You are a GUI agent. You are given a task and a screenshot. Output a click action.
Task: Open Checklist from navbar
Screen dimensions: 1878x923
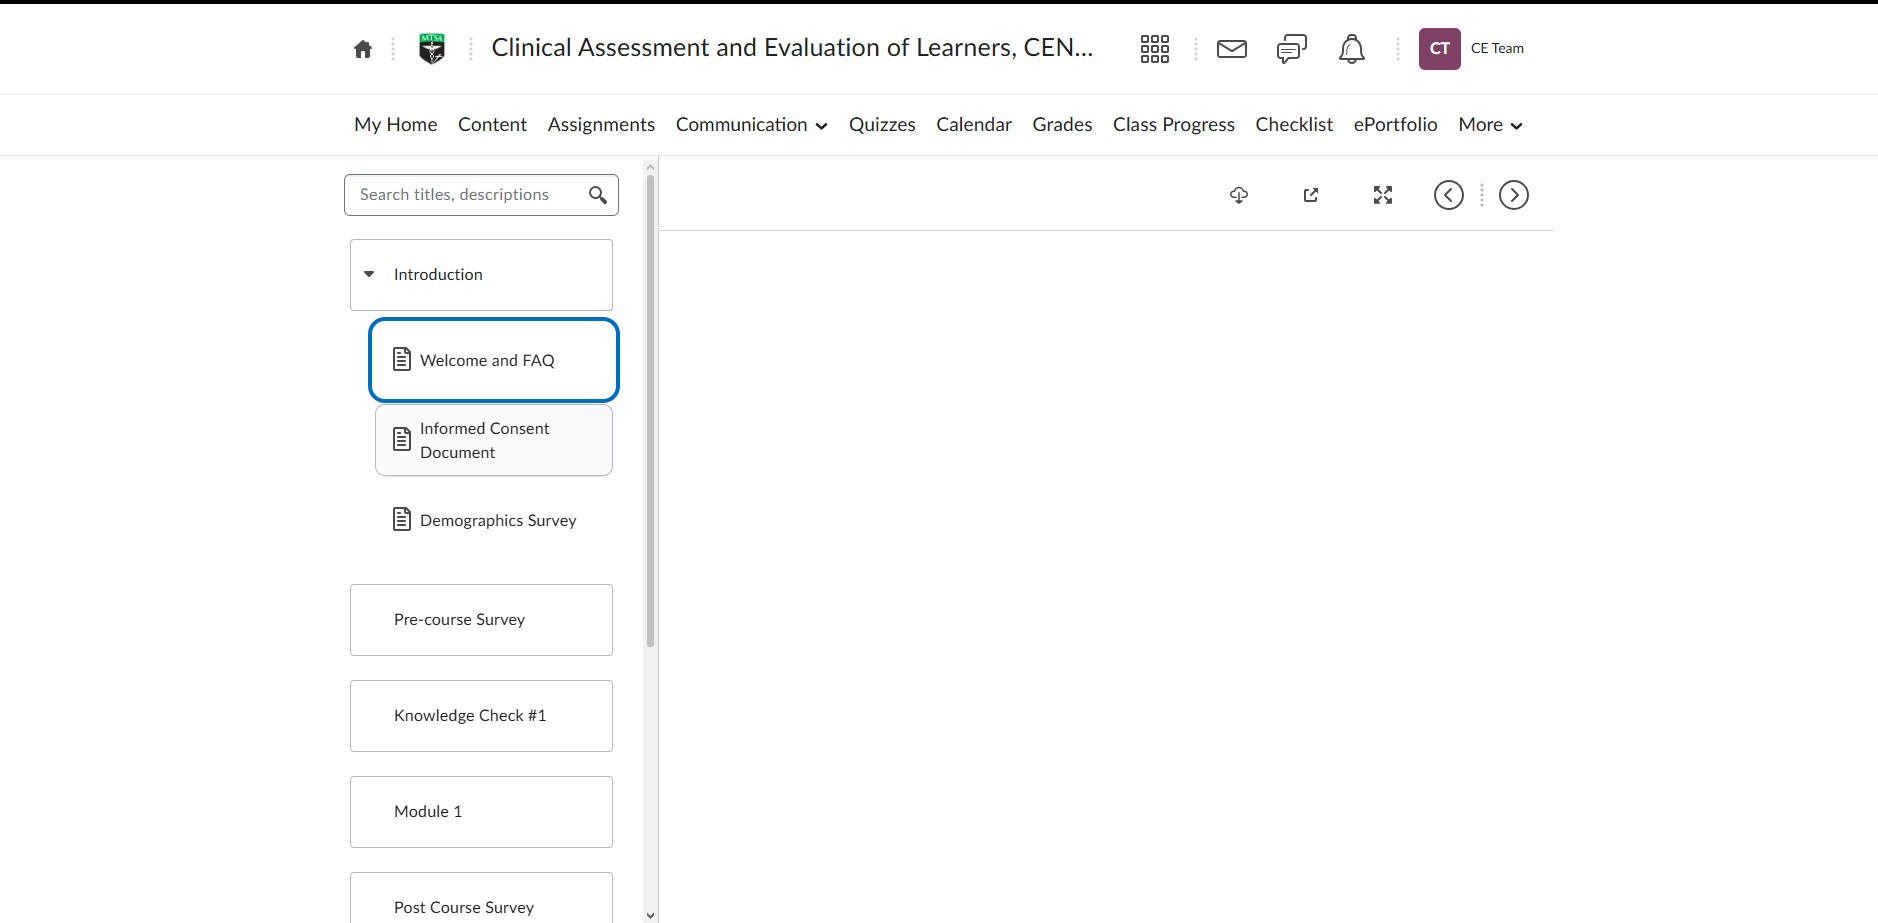click(1294, 125)
